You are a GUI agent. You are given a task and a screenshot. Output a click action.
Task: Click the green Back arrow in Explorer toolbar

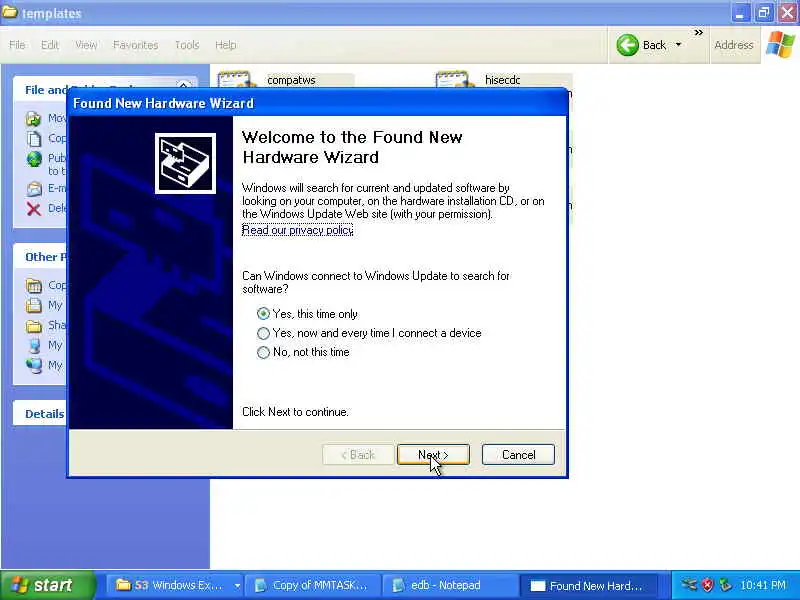[628, 45]
